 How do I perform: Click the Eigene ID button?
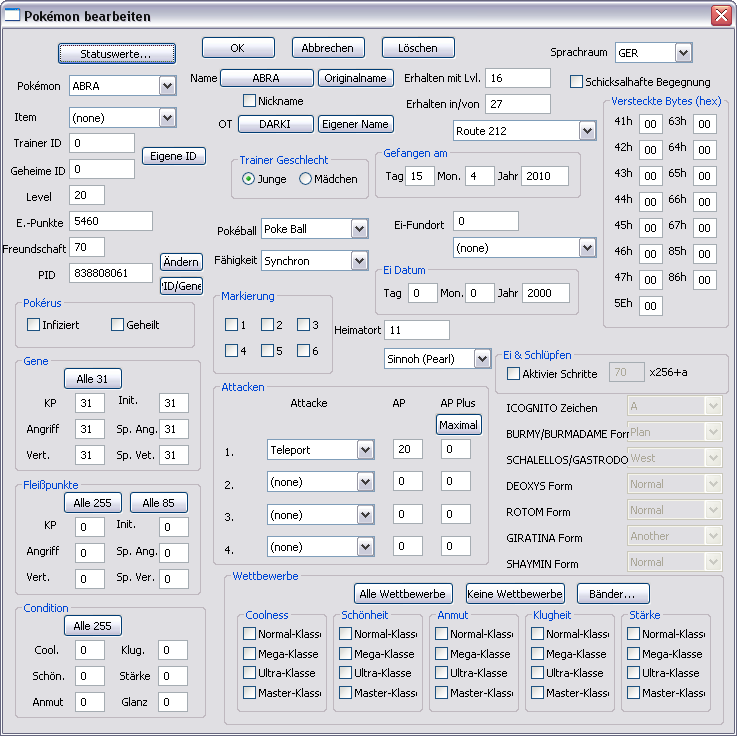pos(173,156)
